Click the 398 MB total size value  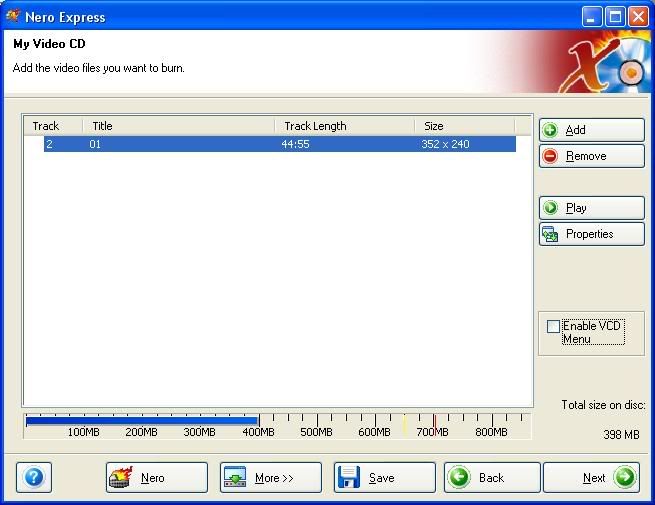pos(621,435)
